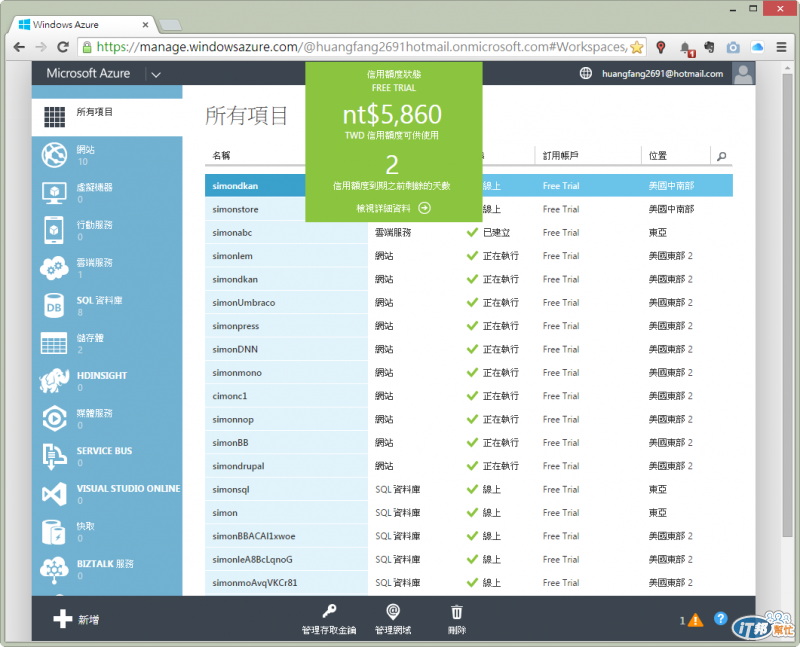Select the Windows Azure browser tab

(x=83, y=24)
